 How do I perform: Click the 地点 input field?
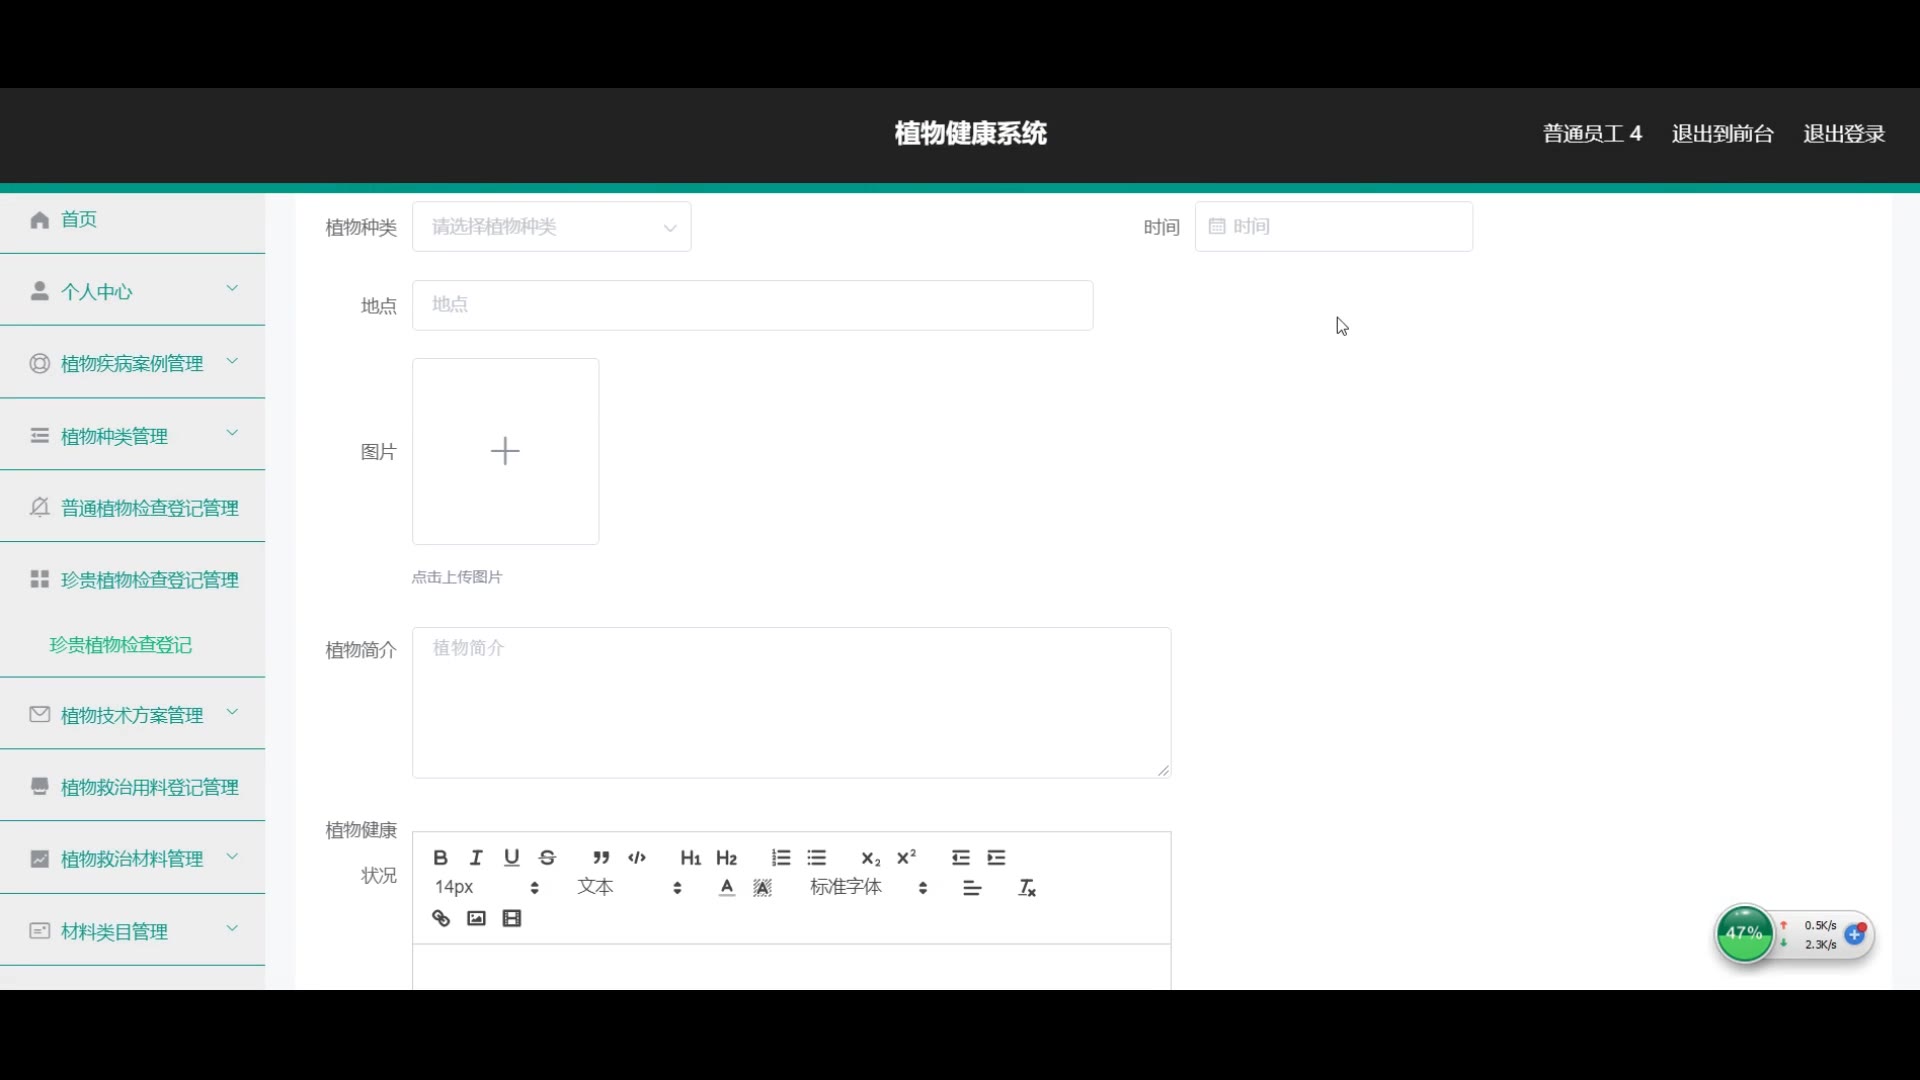point(752,305)
